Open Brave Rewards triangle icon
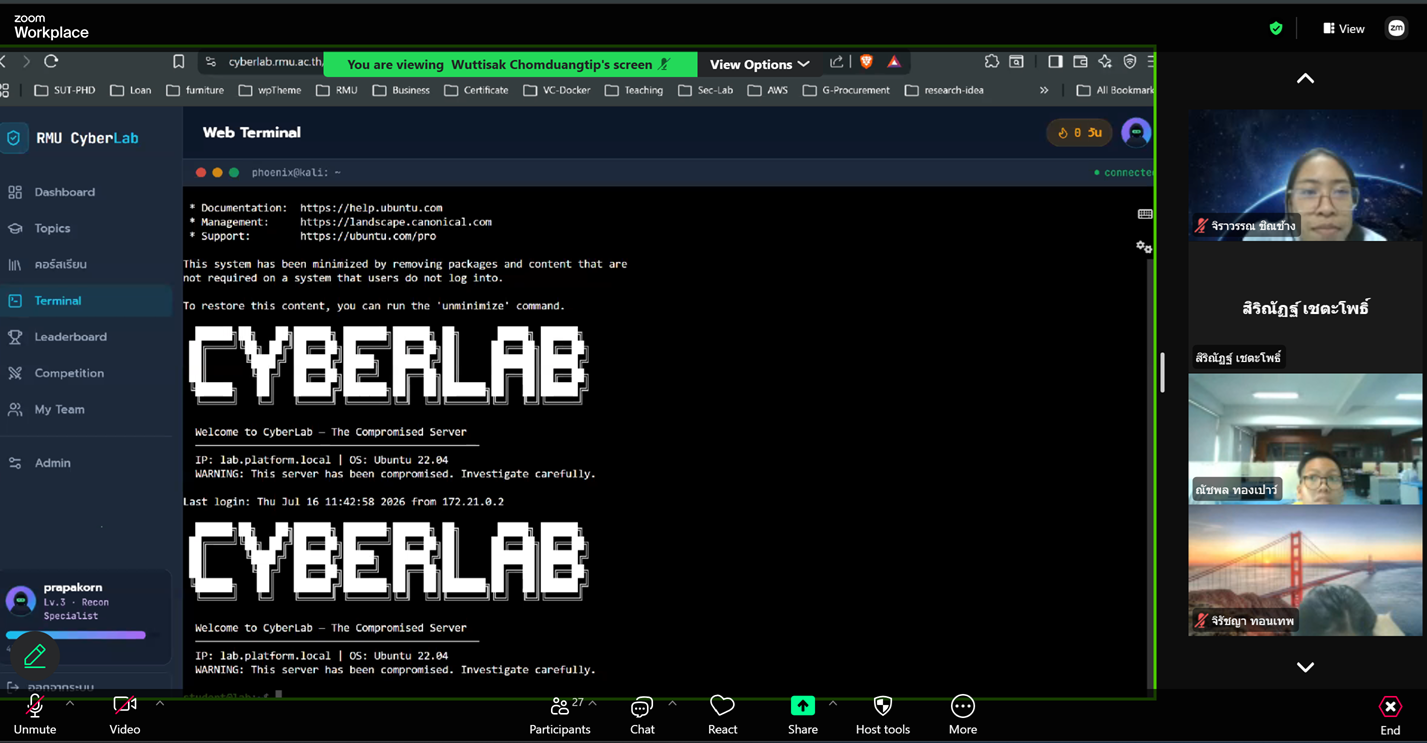1427x743 pixels. coord(894,62)
